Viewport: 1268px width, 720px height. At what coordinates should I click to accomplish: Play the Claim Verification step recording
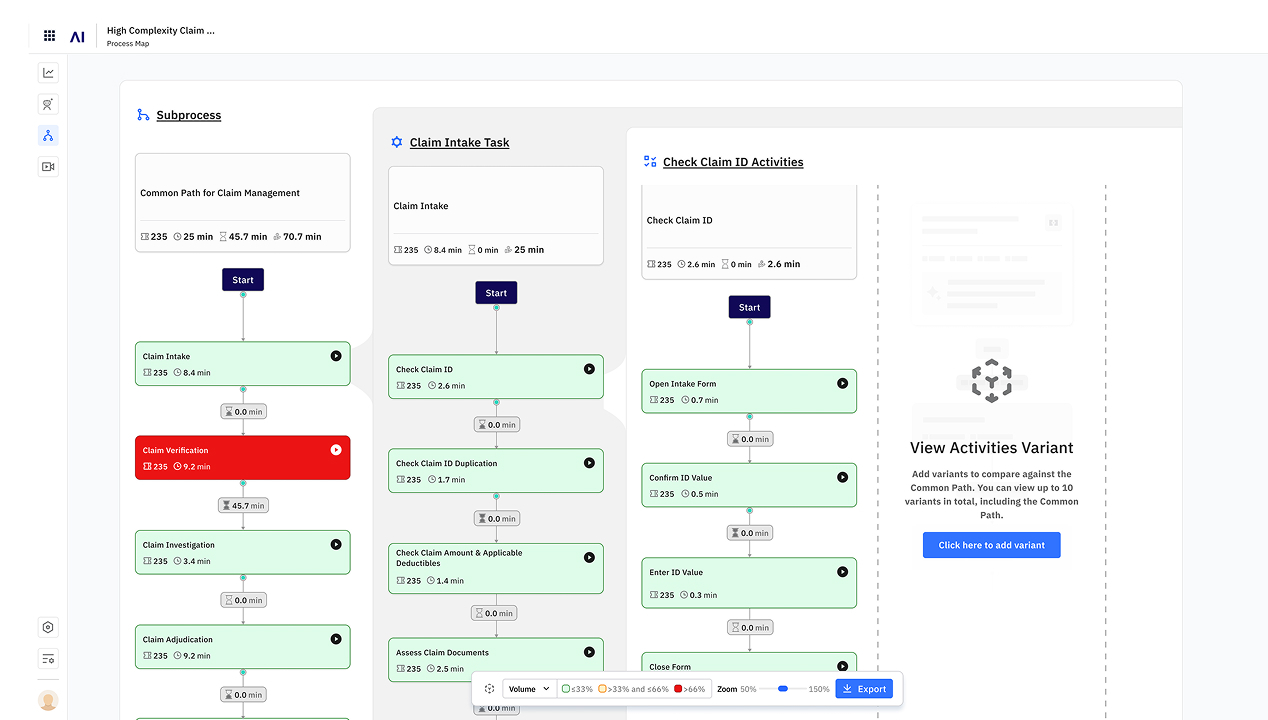[336, 450]
